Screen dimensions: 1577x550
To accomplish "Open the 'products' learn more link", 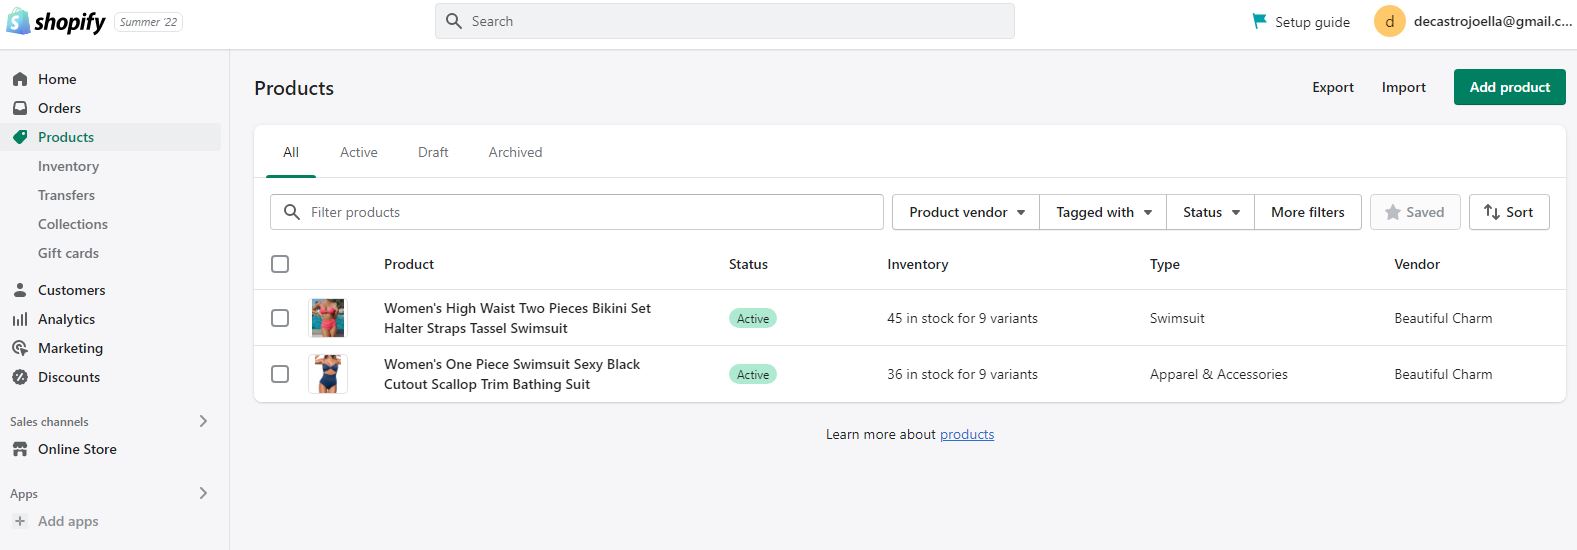I will click(967, 434).
